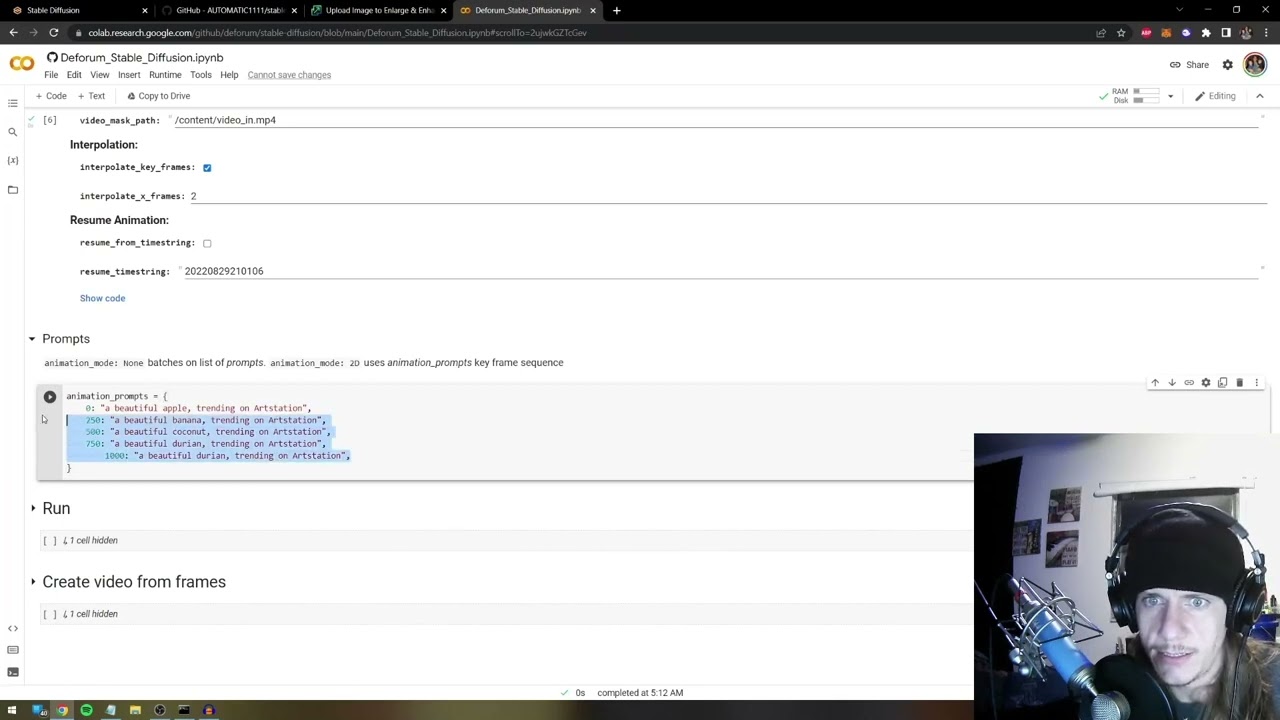This screenshot has height=720, width=1280.
Task: Click Cannot save changes link
Action: click(289, 75)
